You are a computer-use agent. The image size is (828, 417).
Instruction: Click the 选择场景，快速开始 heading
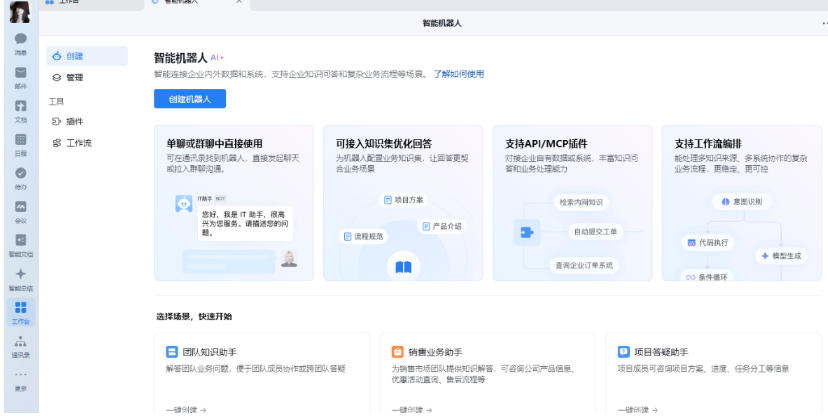tap(194, 317)
